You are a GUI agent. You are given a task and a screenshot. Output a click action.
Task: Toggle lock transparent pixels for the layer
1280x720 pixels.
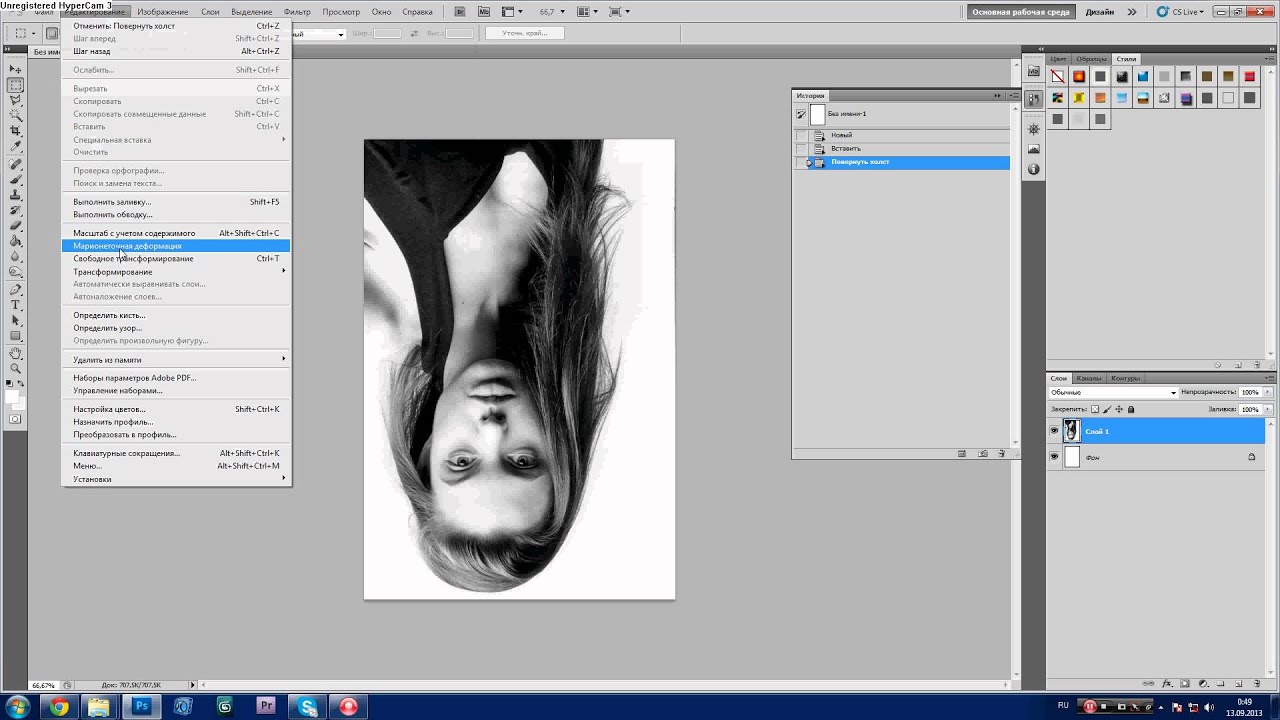click(1095, 409)
